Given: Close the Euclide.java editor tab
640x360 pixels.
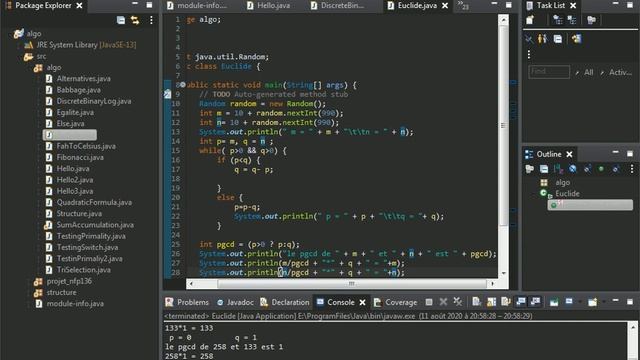Looking at the screenshot, I should pyautogui.click(x=445, y=6).
